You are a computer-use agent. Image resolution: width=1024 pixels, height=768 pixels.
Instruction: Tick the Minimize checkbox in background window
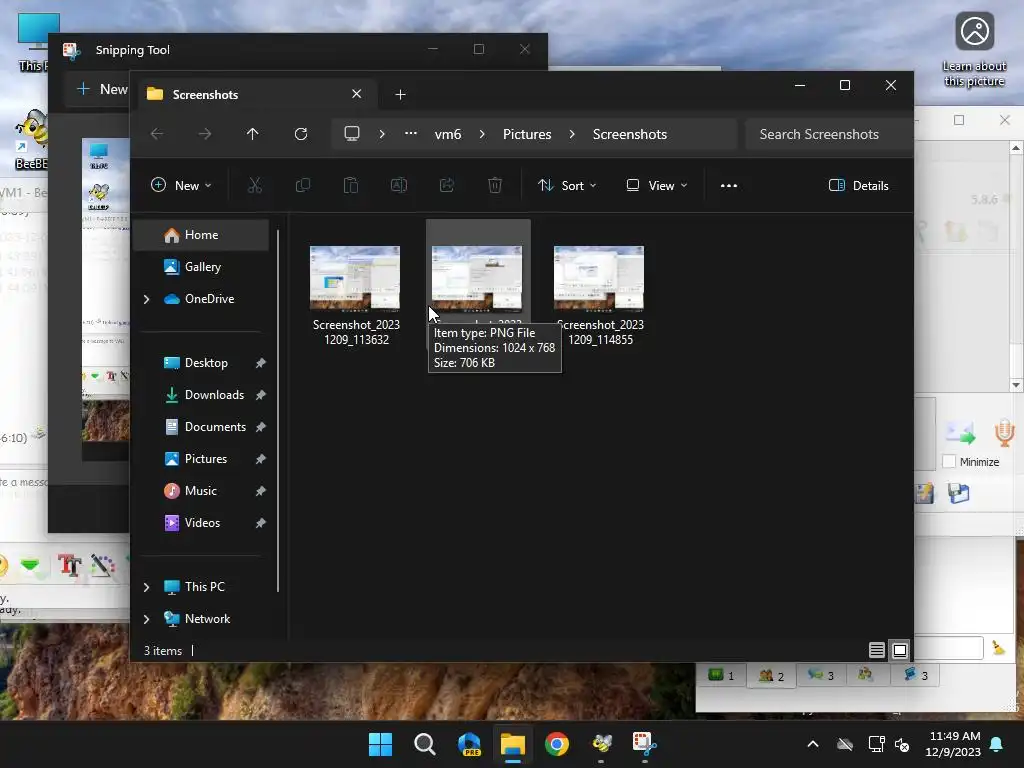(949, 462)
